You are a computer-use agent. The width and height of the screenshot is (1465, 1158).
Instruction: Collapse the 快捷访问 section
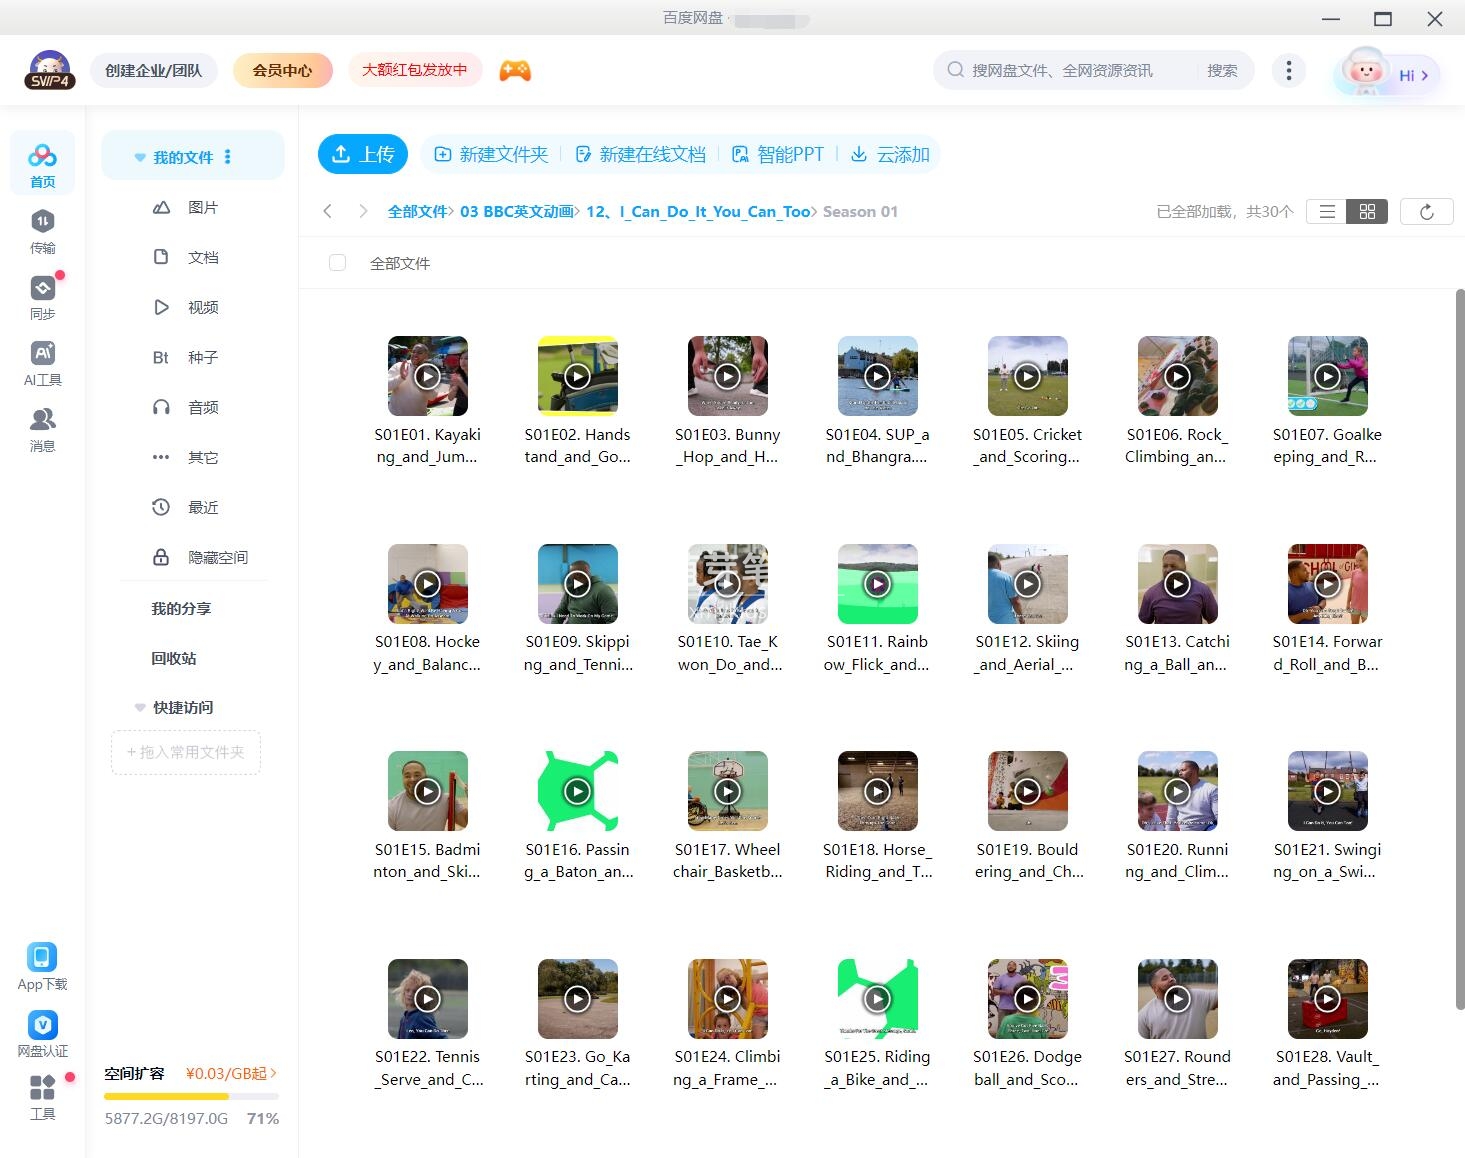click(139, 707)
